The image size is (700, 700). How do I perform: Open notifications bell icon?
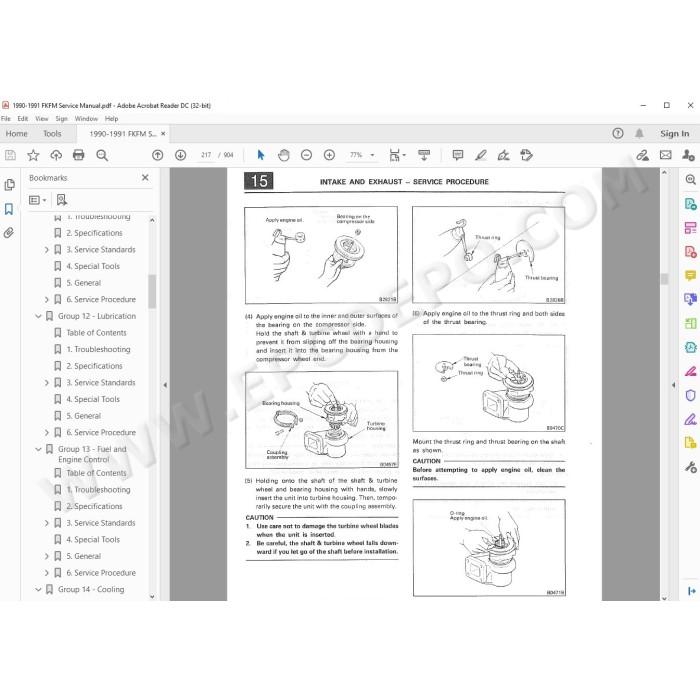click(639, 133)
